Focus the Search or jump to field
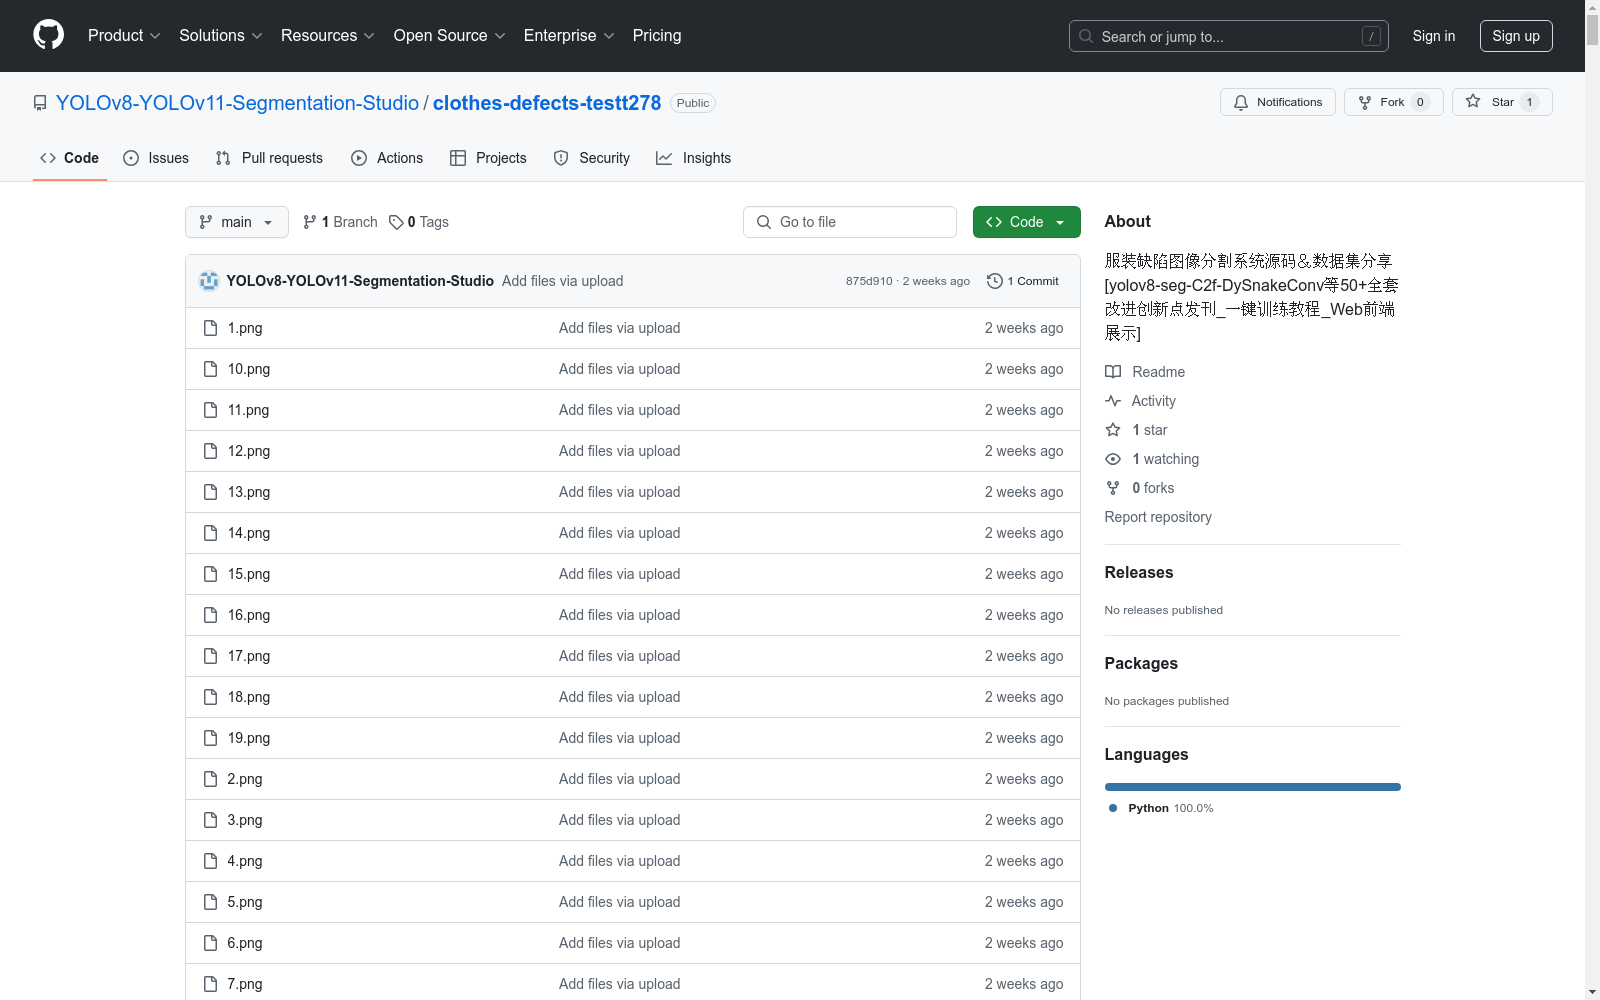The image size is (1600, 1000). point(1229,36)
